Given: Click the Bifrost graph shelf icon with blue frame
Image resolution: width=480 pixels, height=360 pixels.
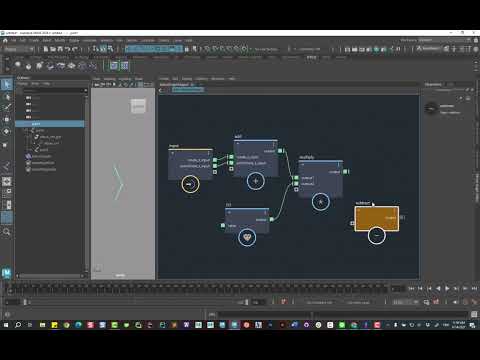Looking at the screenshot, I should coord(114,65).
